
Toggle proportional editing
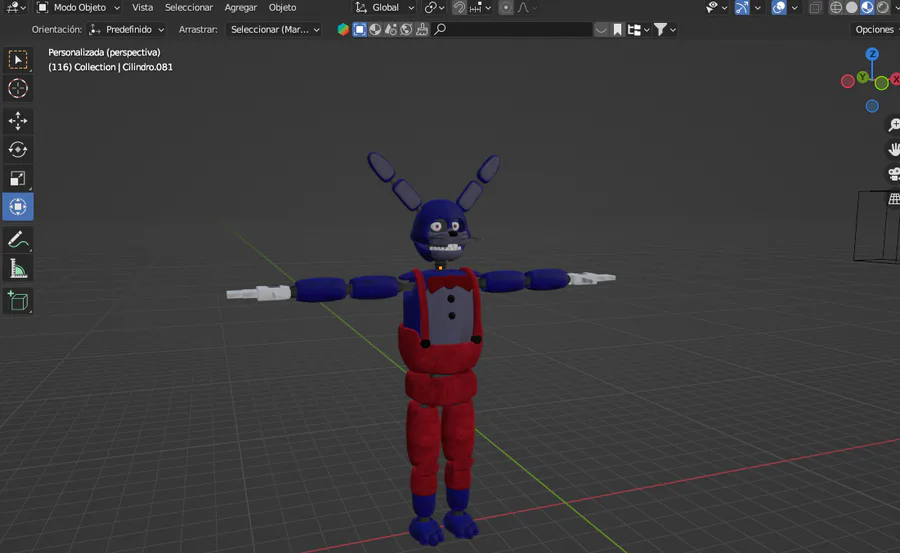point(506,7)
